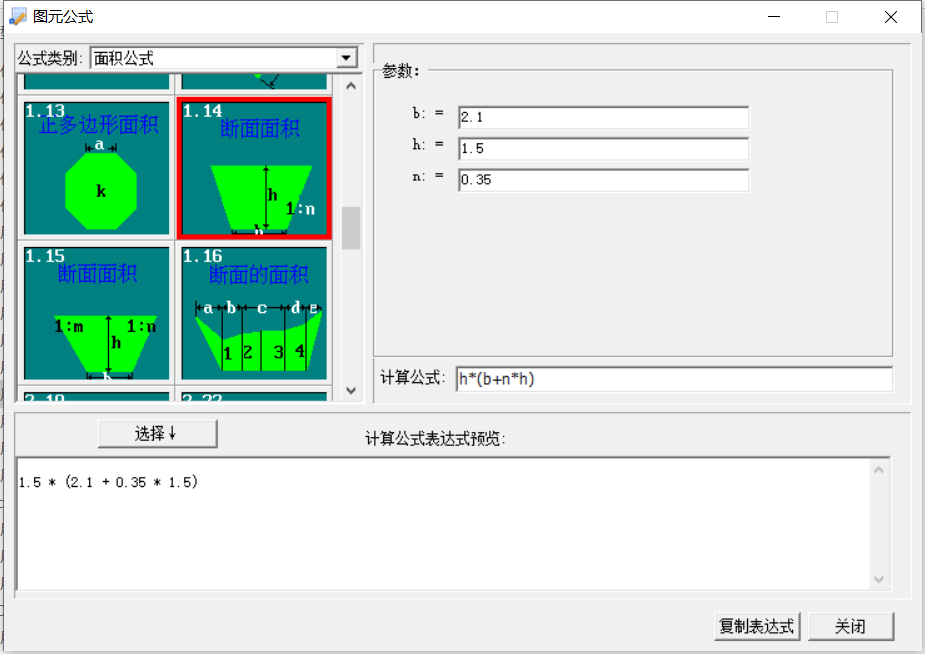Screen dimensions: 925x654
Task: Click the expression preview text 1.5 * (2.1 + 0.35 * 1.5)
Action: click(109, 482)
